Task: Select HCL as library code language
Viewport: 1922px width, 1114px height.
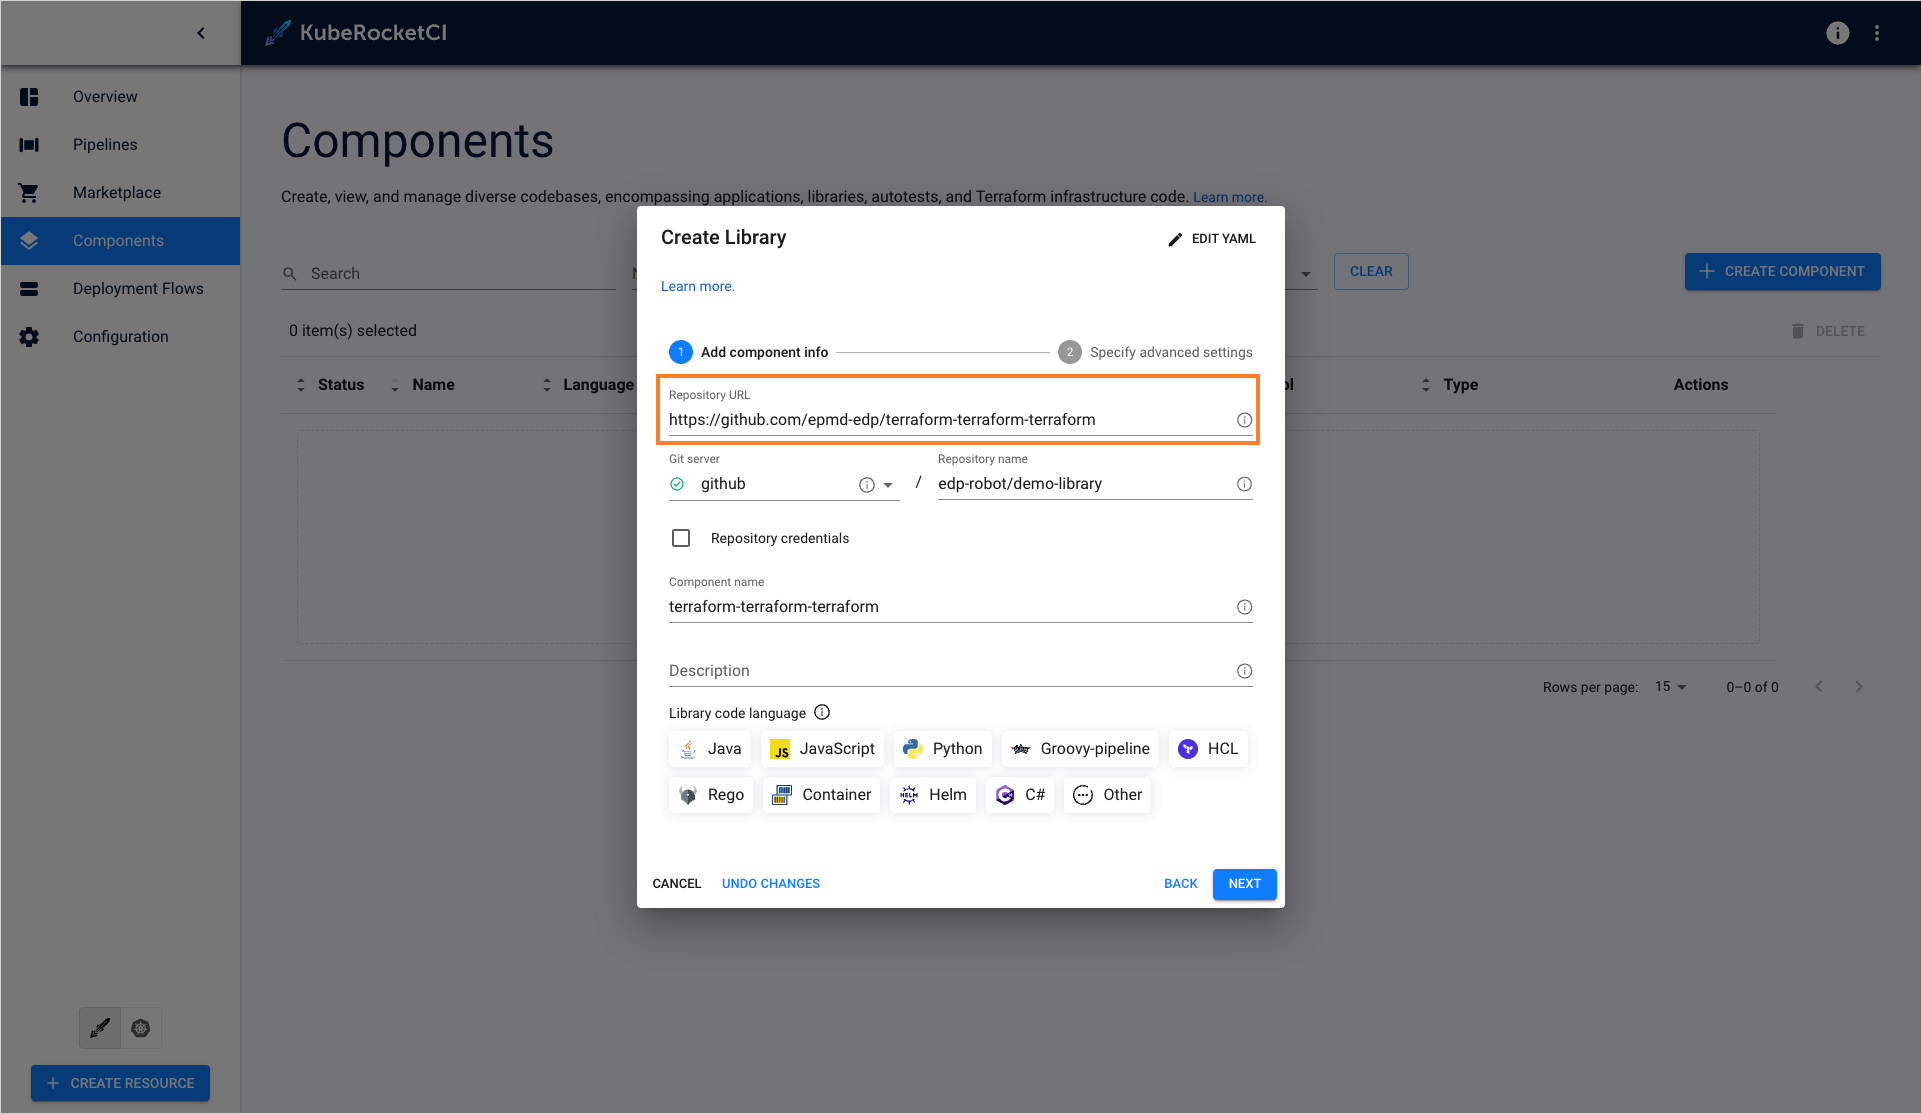Action: [x=1208, y=749]
